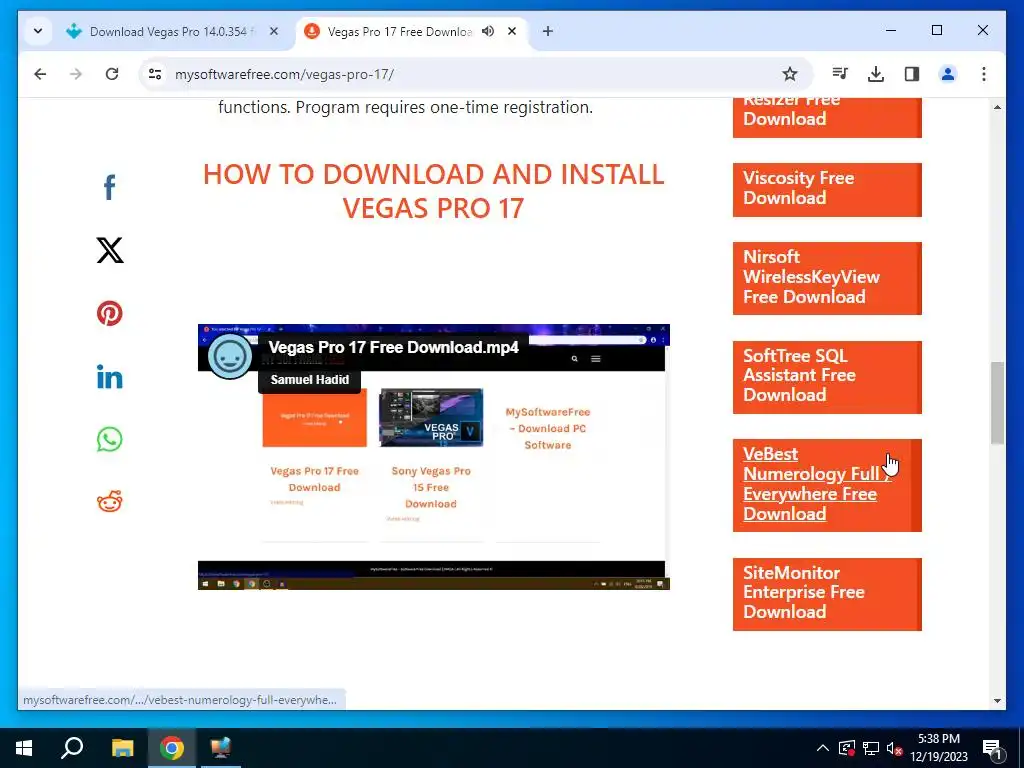Share page on Reddit icon
This screenshot has height=768, width=1024.
click(110, 502)
